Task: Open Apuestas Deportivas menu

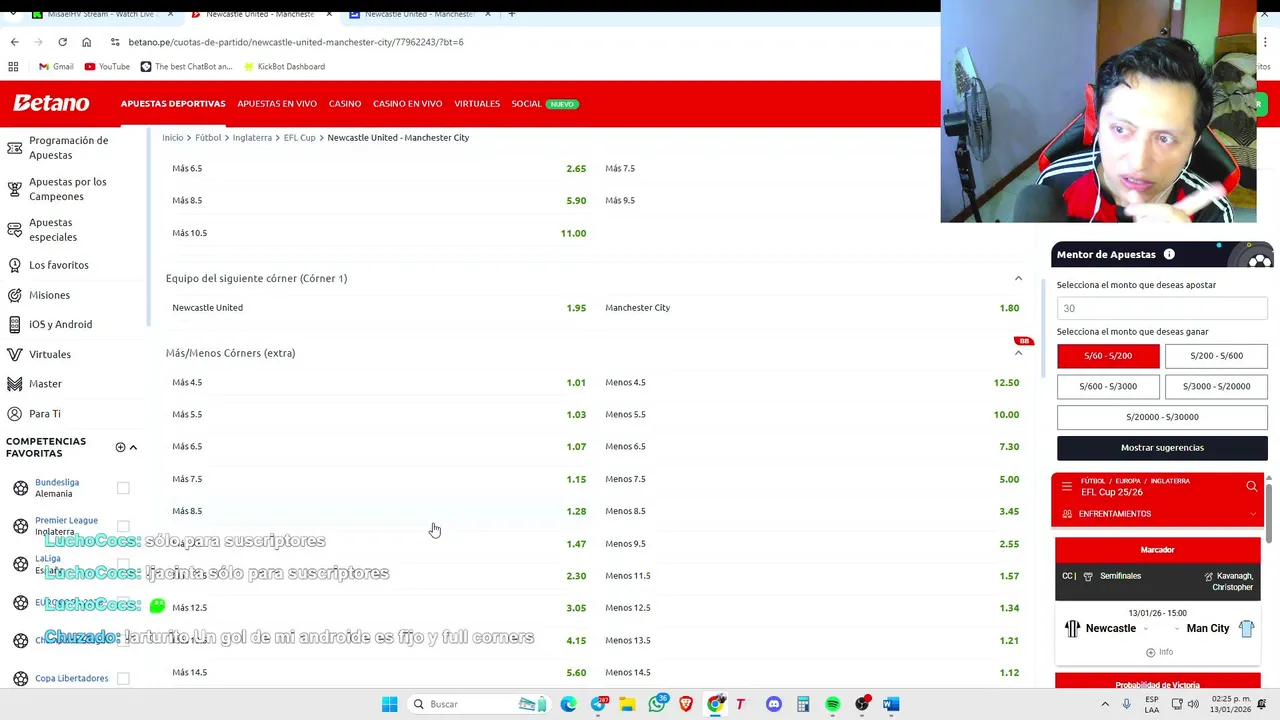Action: [x=173, y=104]
